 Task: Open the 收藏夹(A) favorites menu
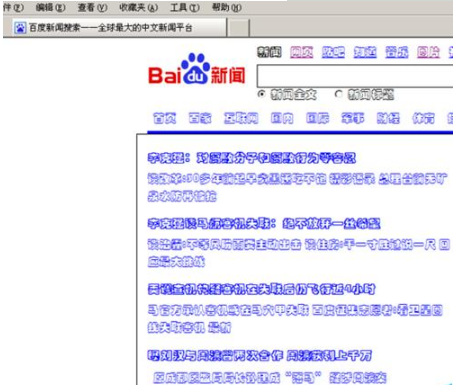[138, 7]
